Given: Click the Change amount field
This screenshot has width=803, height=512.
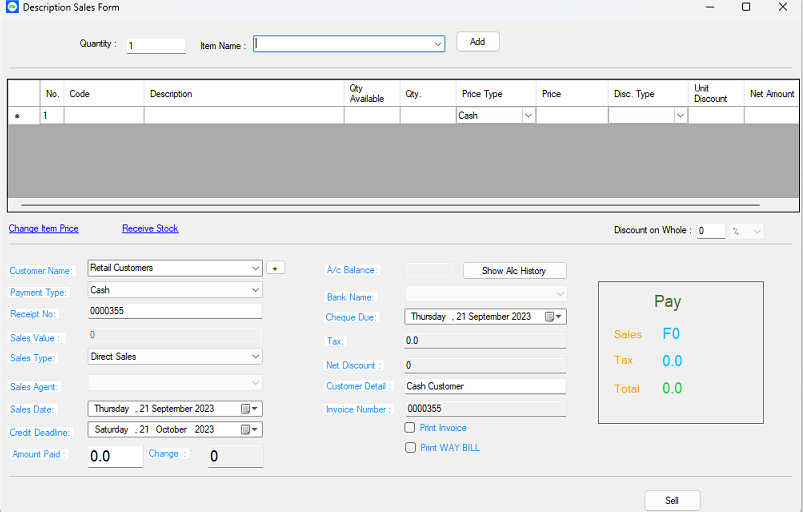Looking at the screenshot, I should click(x=236, y=456).
